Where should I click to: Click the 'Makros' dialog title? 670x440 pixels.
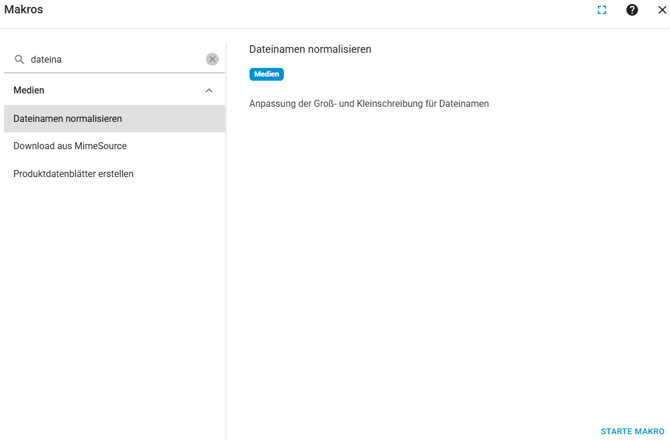[x=24, y=10]
